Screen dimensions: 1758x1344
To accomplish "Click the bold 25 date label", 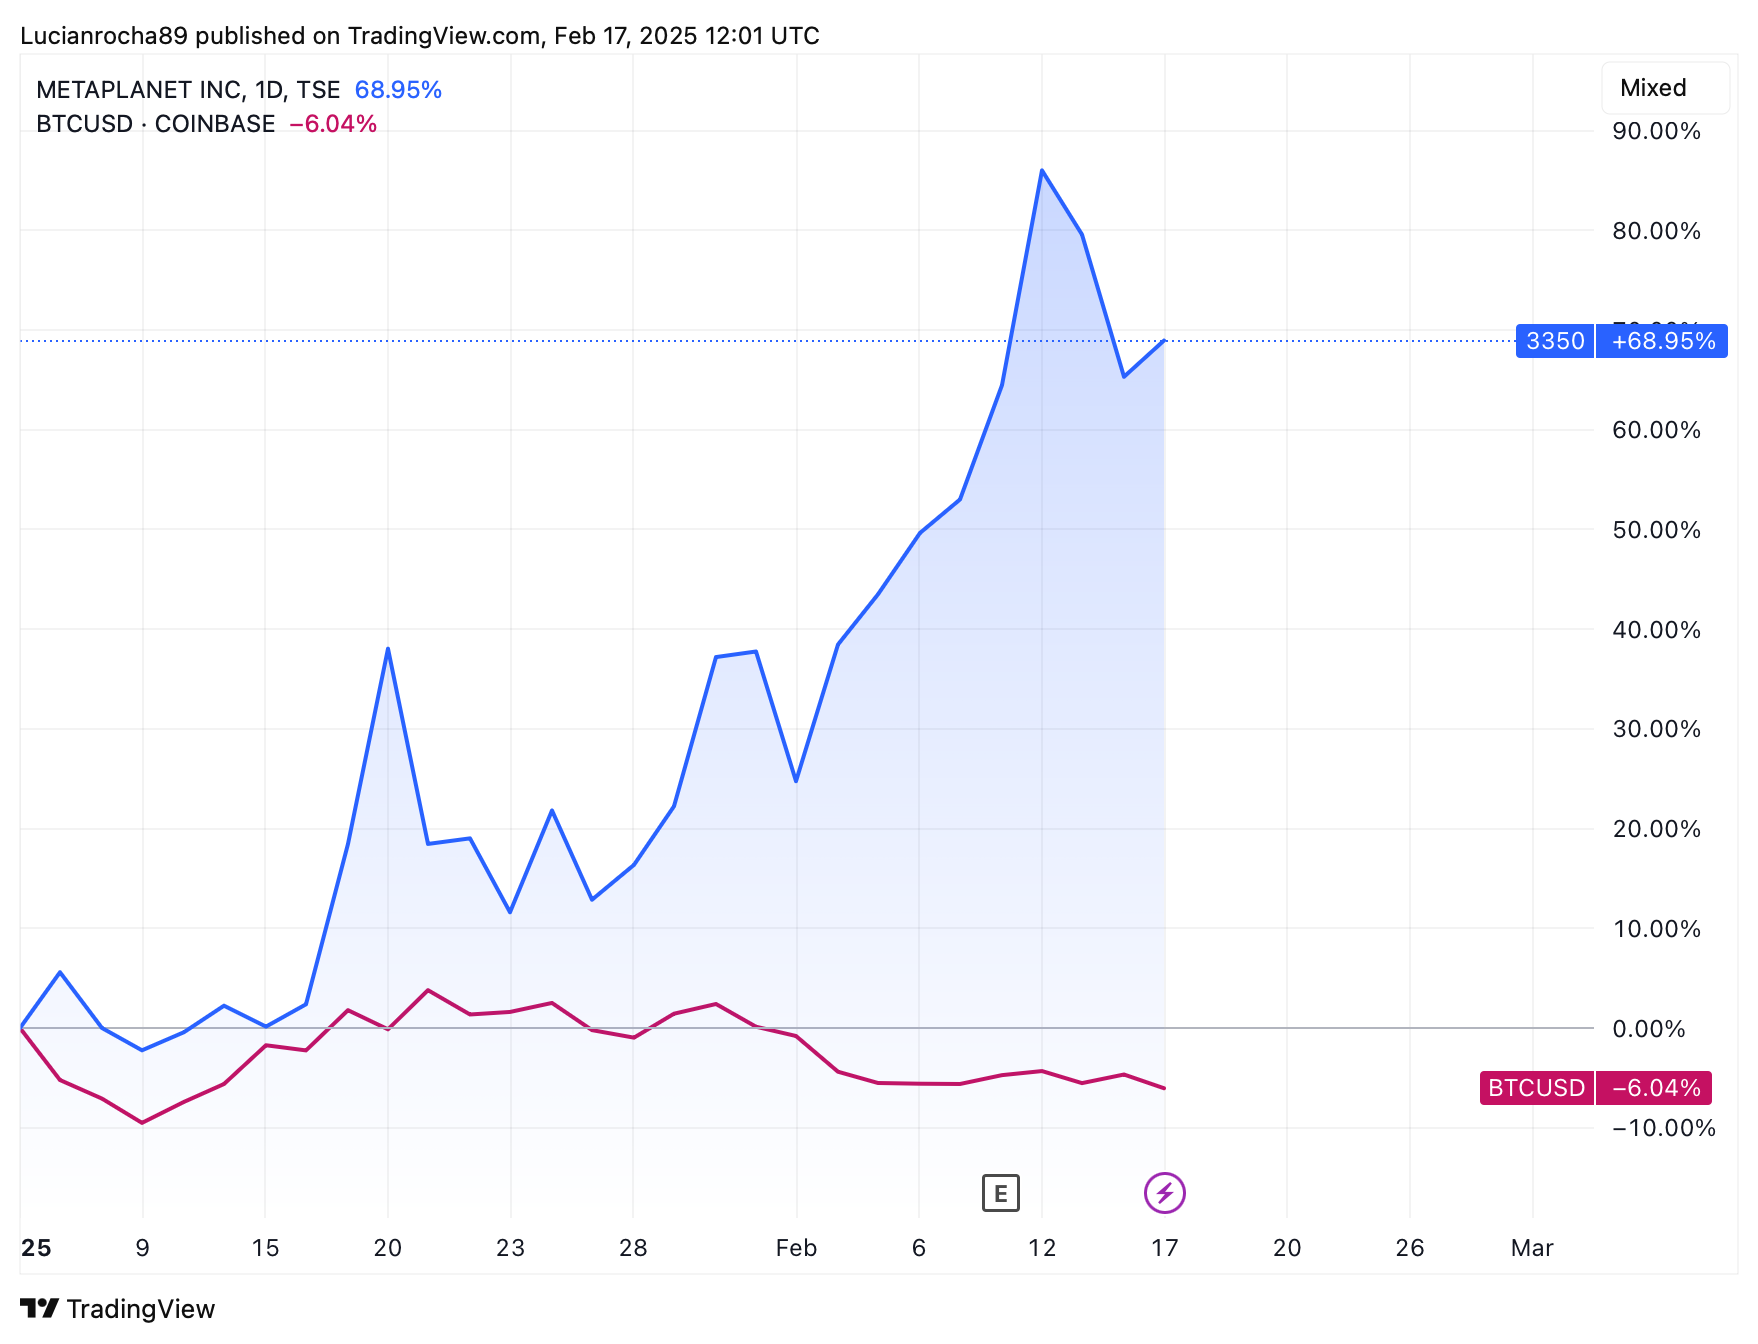I will 36,1248.
